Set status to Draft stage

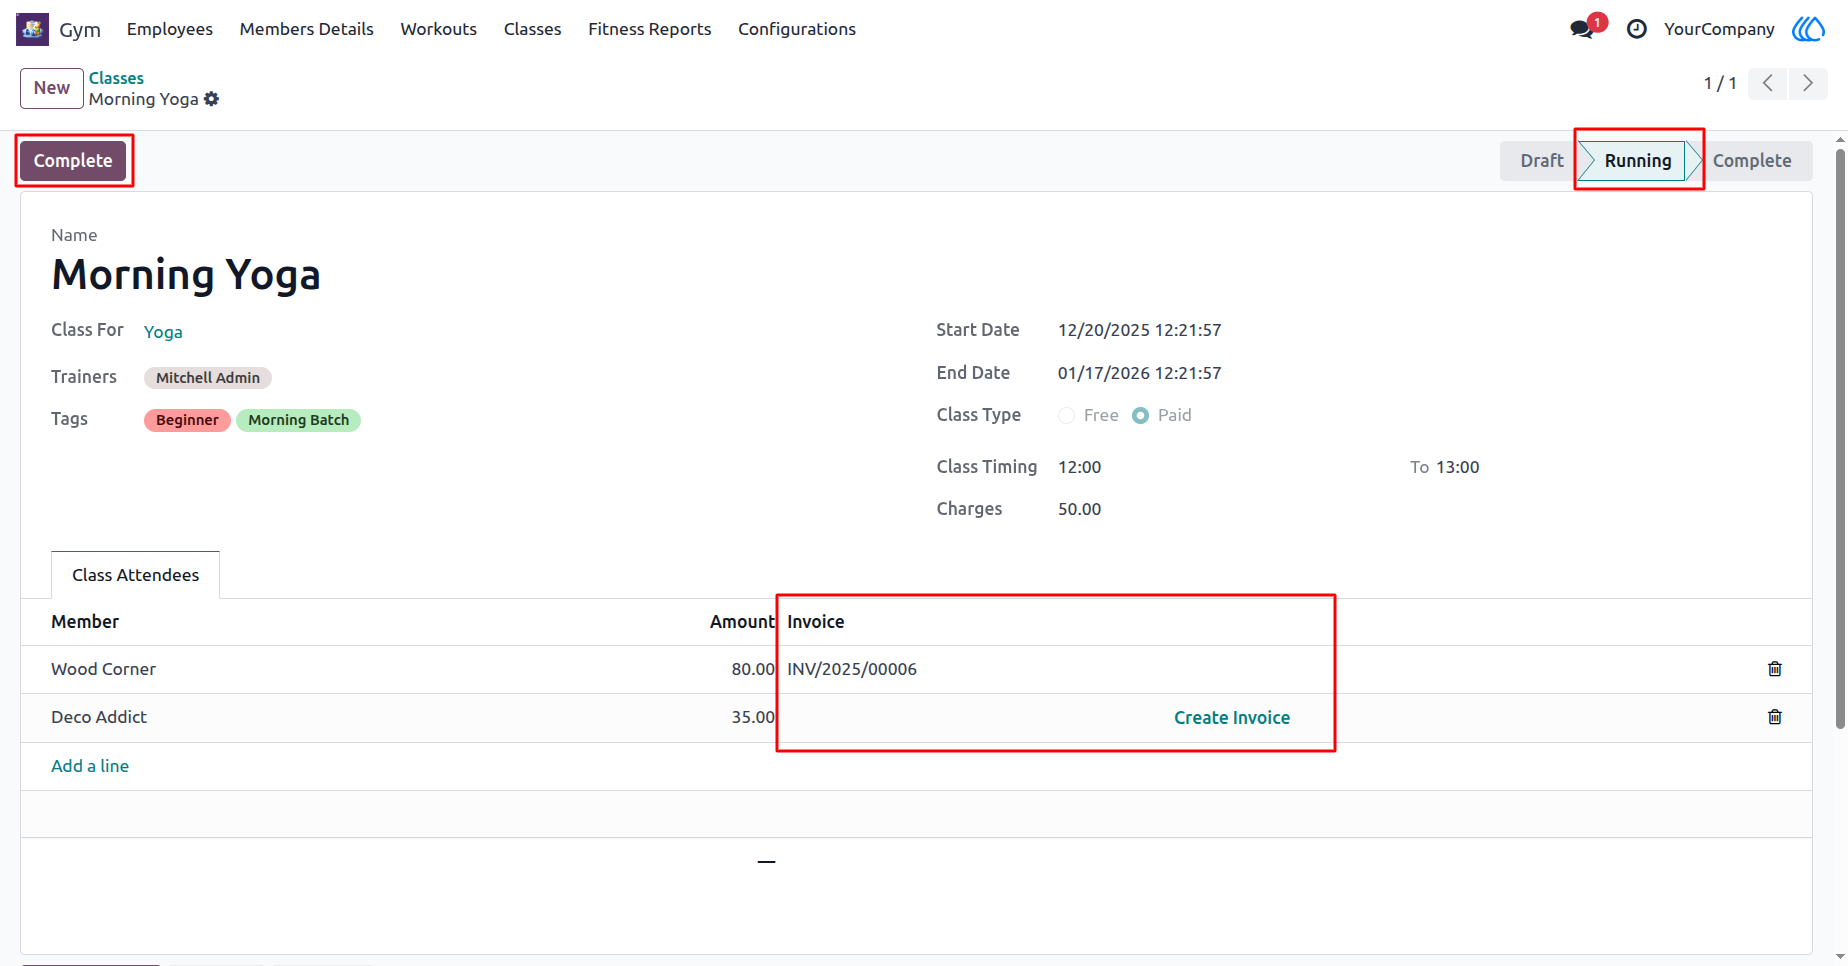coord(1540,161)
